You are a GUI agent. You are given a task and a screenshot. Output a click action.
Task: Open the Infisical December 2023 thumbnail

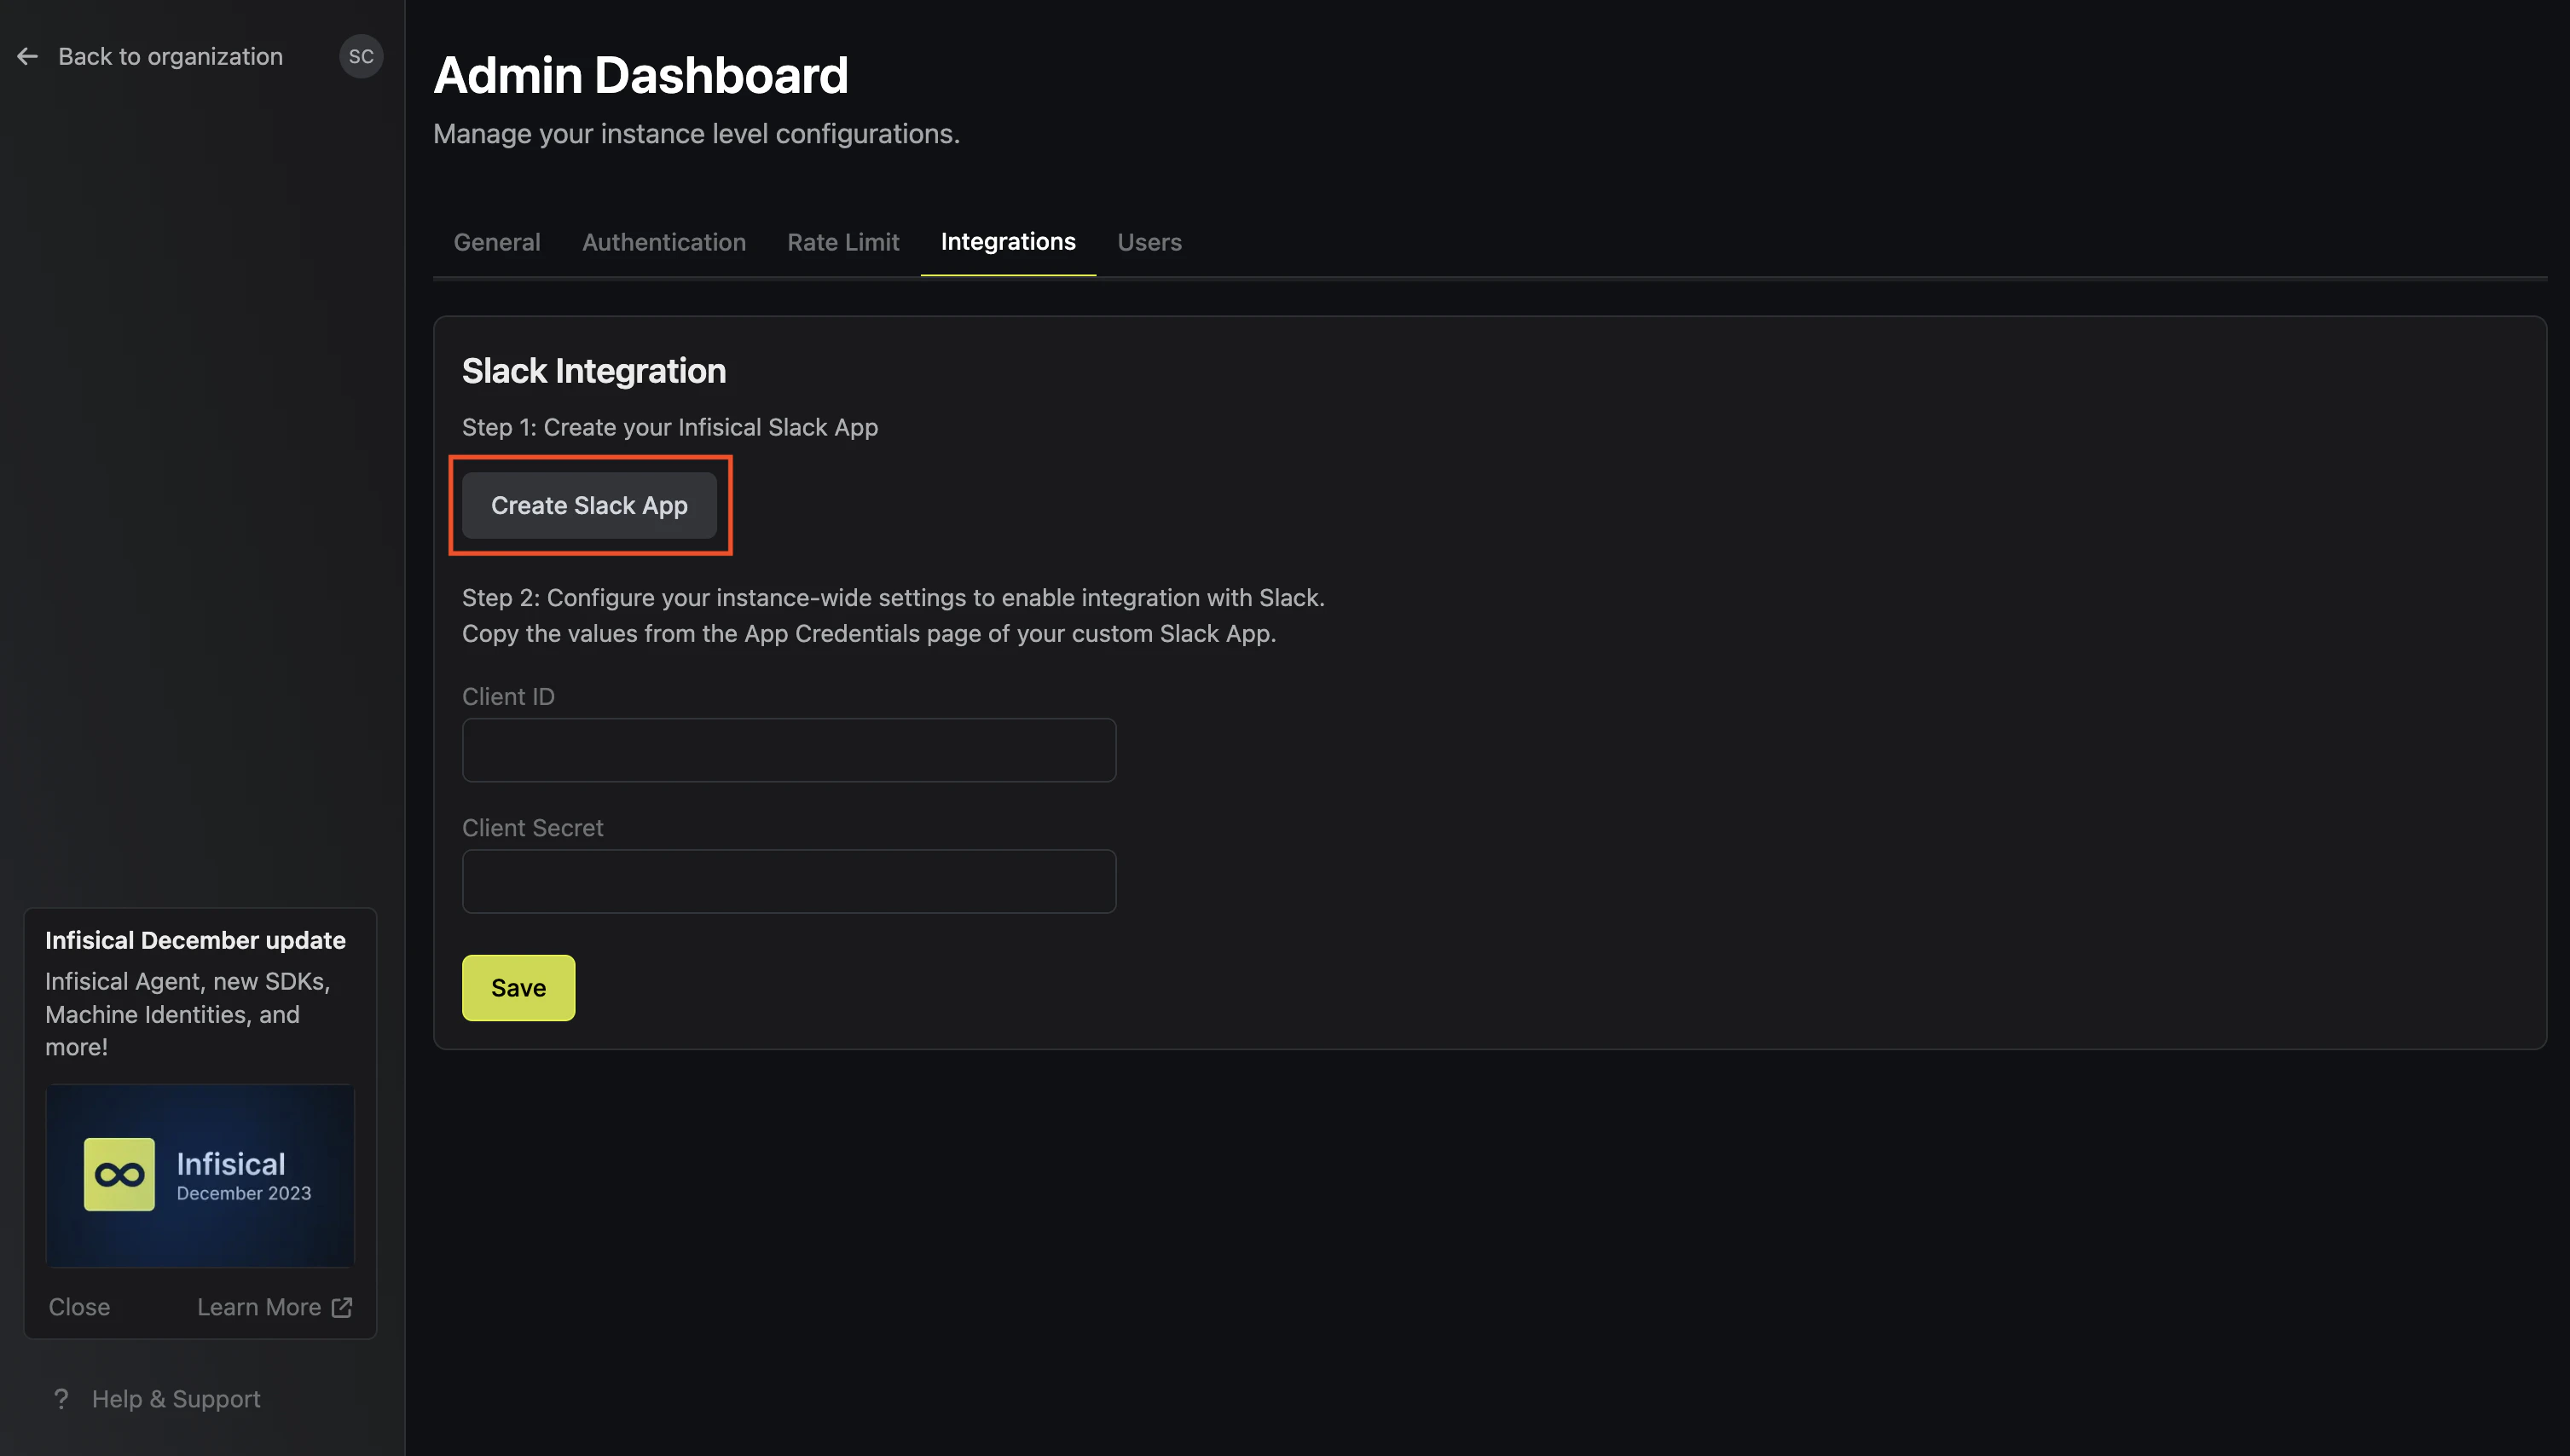200,1176
